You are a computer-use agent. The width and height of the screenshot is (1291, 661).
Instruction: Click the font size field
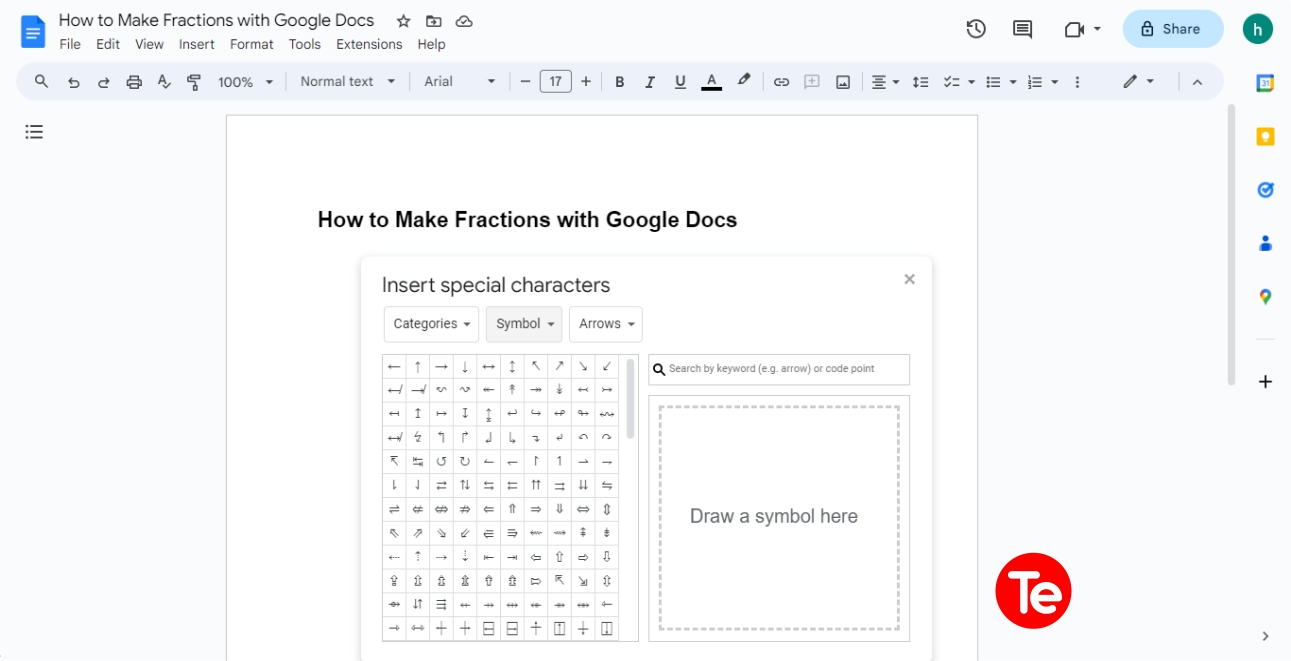click(555, 82)
